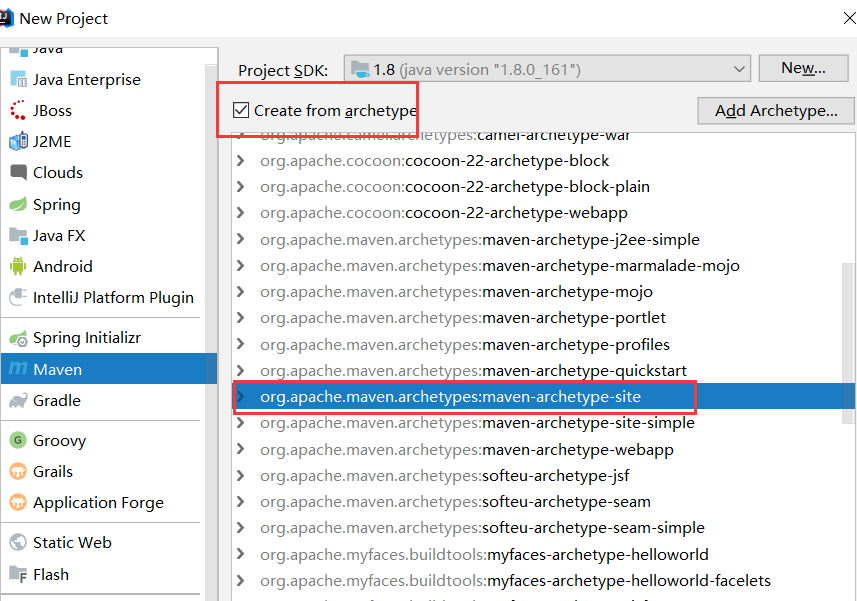Image resolution: width=857 pixels, height=601 pixels.
Task: Expand the maven-archetype-j2ee-simple node
Action: [240, 239]
